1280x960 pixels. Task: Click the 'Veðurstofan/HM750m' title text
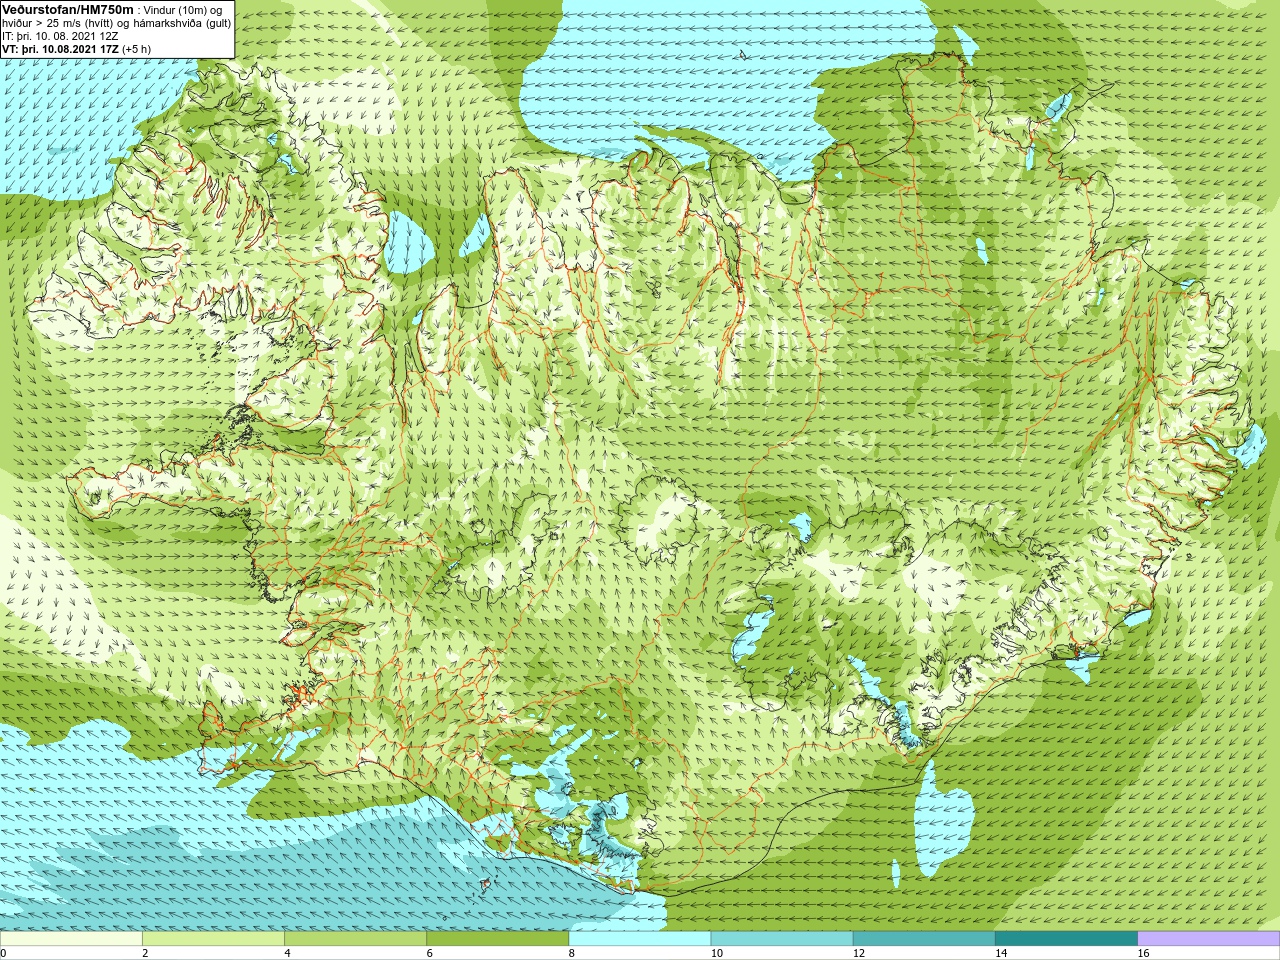tap(68, 9)
